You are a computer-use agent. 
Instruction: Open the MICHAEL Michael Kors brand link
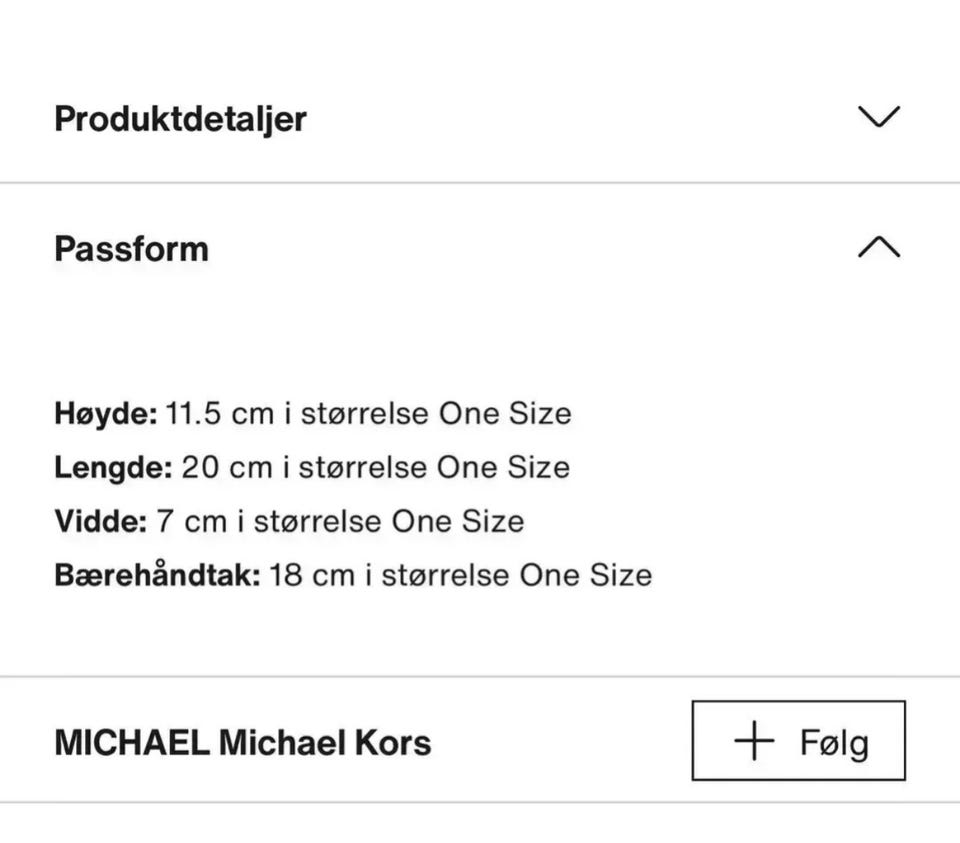tap(242, 743)
